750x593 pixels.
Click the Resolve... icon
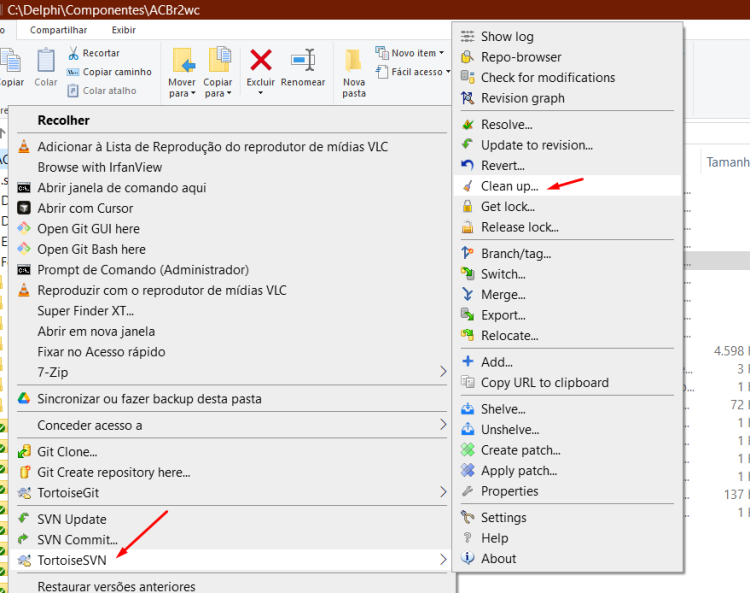coord(467,124)
